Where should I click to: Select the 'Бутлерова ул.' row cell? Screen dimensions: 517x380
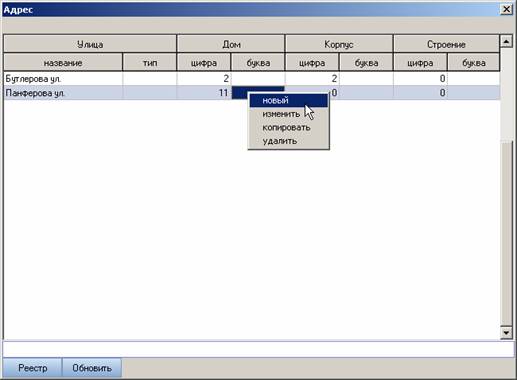click(x=63, y=79)
